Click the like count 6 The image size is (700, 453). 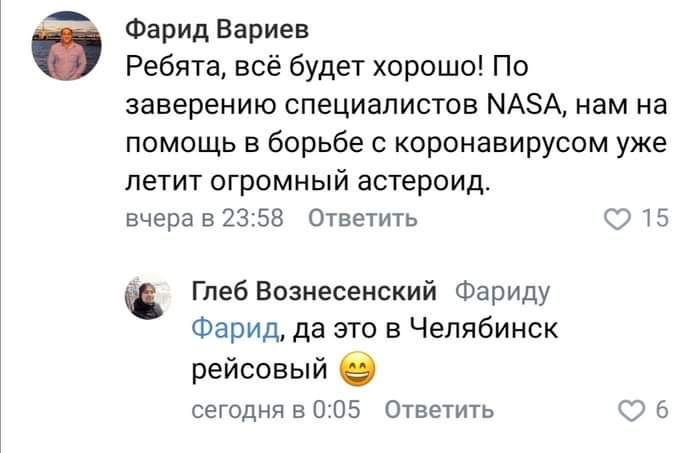(x=661, y=409)
